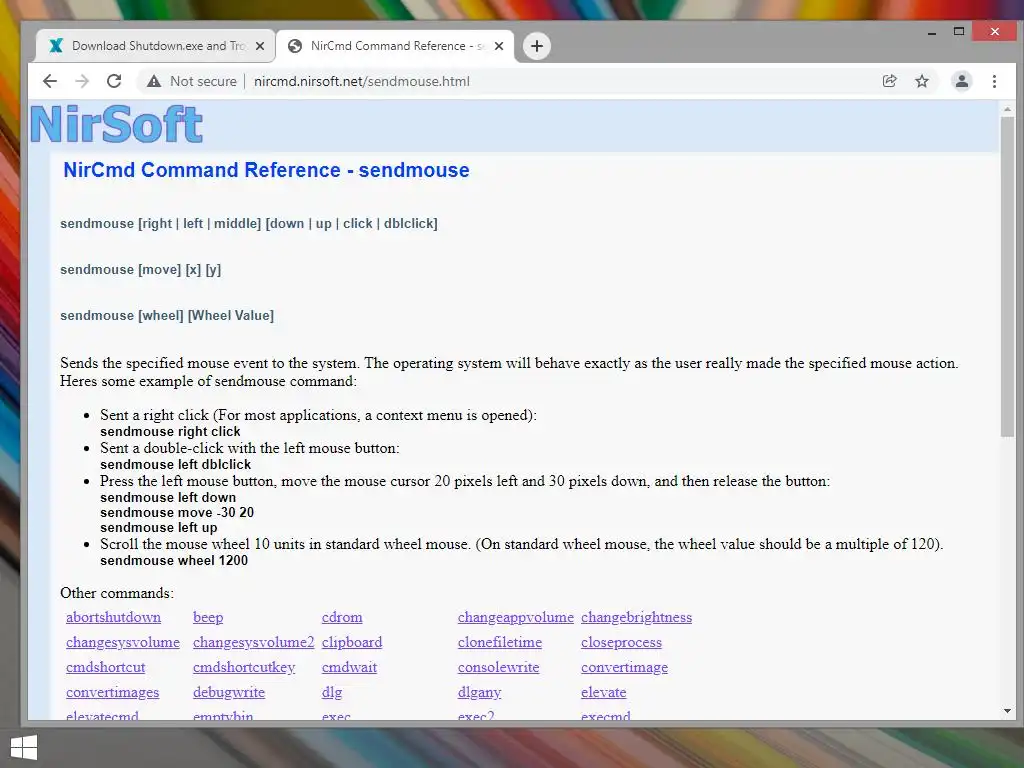Image resolution: width=1024 pixels, height=768 pixels.
Task: Open the changesysvolume link
Action: (123, 642)
